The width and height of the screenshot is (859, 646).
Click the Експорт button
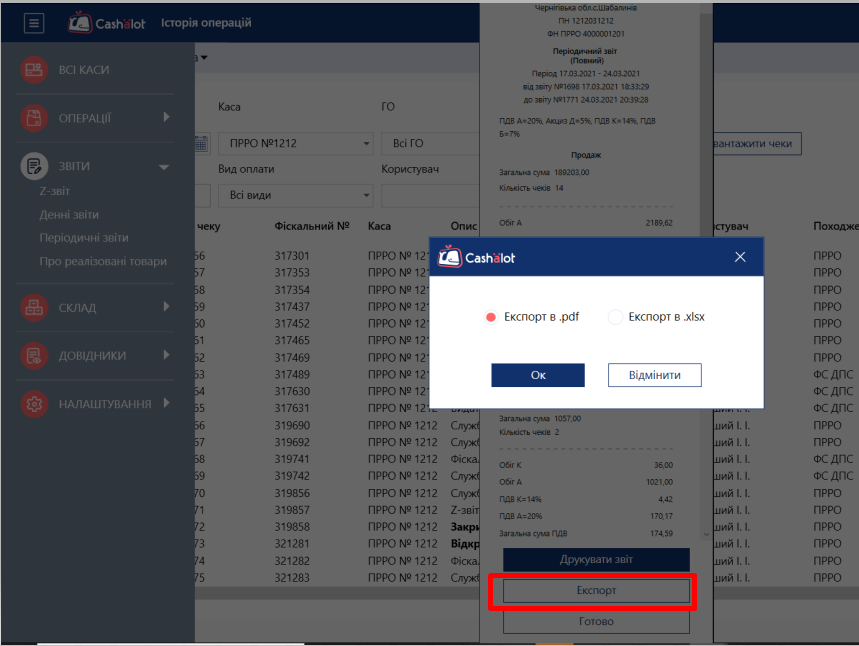click(x=596, y=591)
